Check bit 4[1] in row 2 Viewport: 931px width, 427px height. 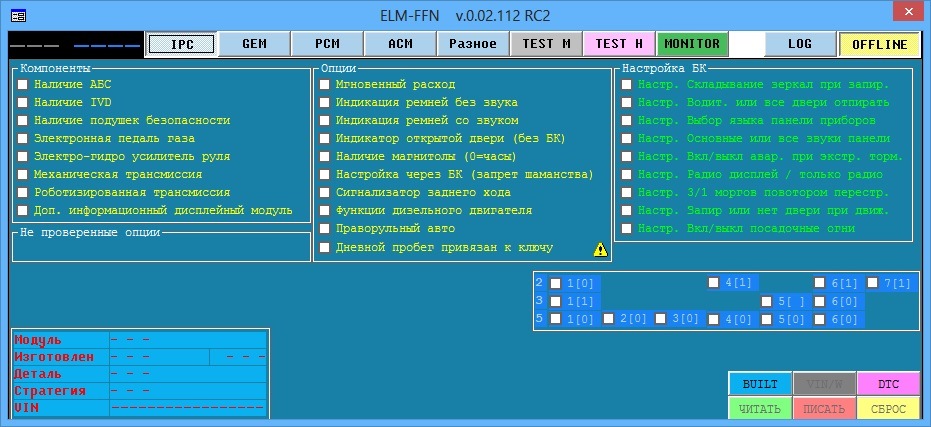(x=714, y=283)
